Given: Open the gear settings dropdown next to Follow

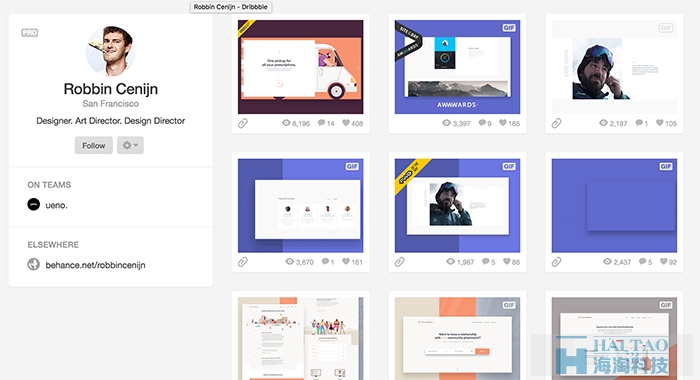Looking at the screenshot, I should click(130, 145).
